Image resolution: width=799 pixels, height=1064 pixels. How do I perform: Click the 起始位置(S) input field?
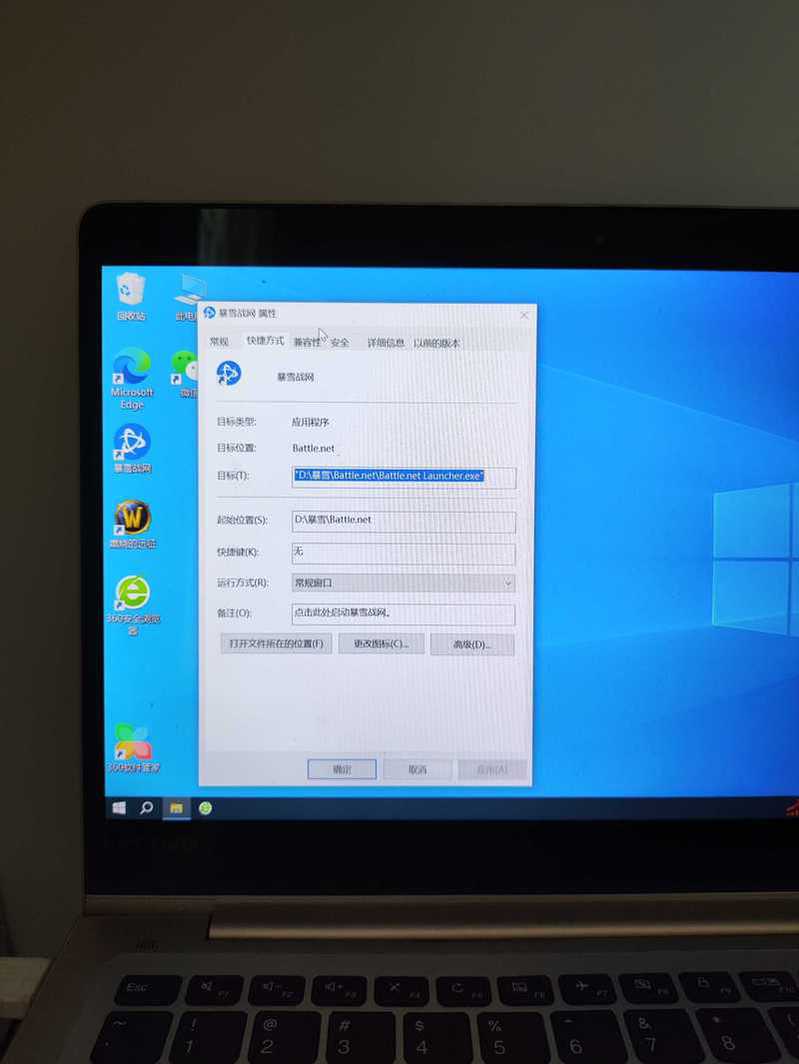pyautogui.click(x=404, y=520)
